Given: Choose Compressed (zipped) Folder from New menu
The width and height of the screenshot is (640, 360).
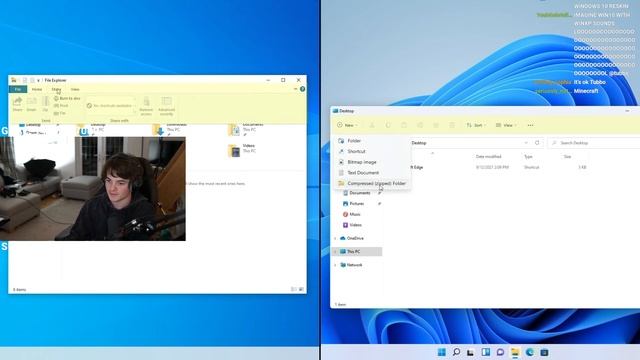Looking at the screenshot, I should pyautogui.click(x=373, y=183).
